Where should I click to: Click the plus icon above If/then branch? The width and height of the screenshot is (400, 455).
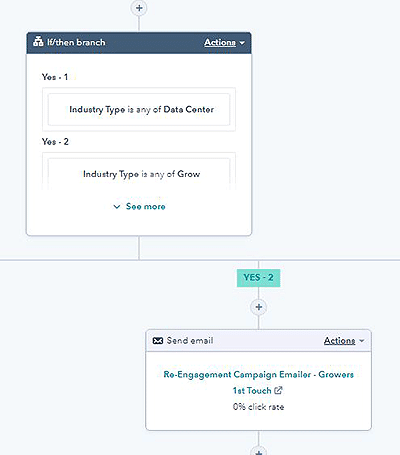click(x=139, y=8)
